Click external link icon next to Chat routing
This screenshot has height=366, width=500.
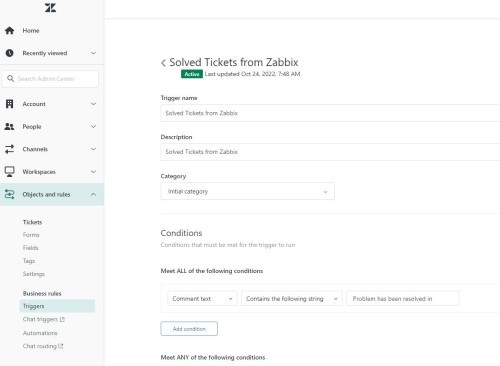[61, 346]
